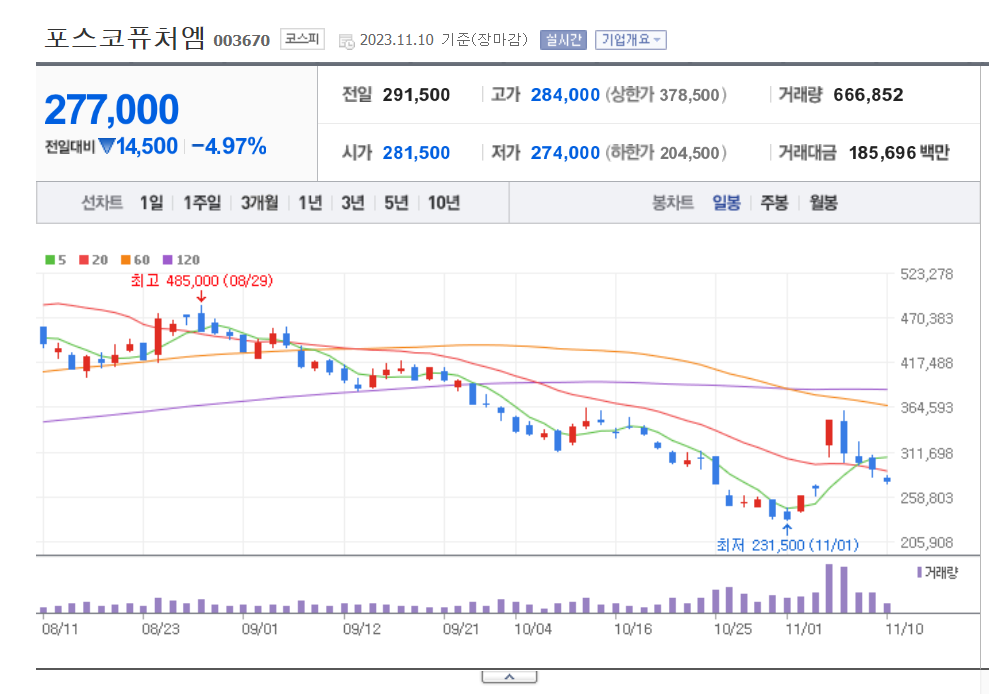The width and height of the screenshot is (989, 694).
Task: Select the 3개월 line chart period
Action: [259, 203]
